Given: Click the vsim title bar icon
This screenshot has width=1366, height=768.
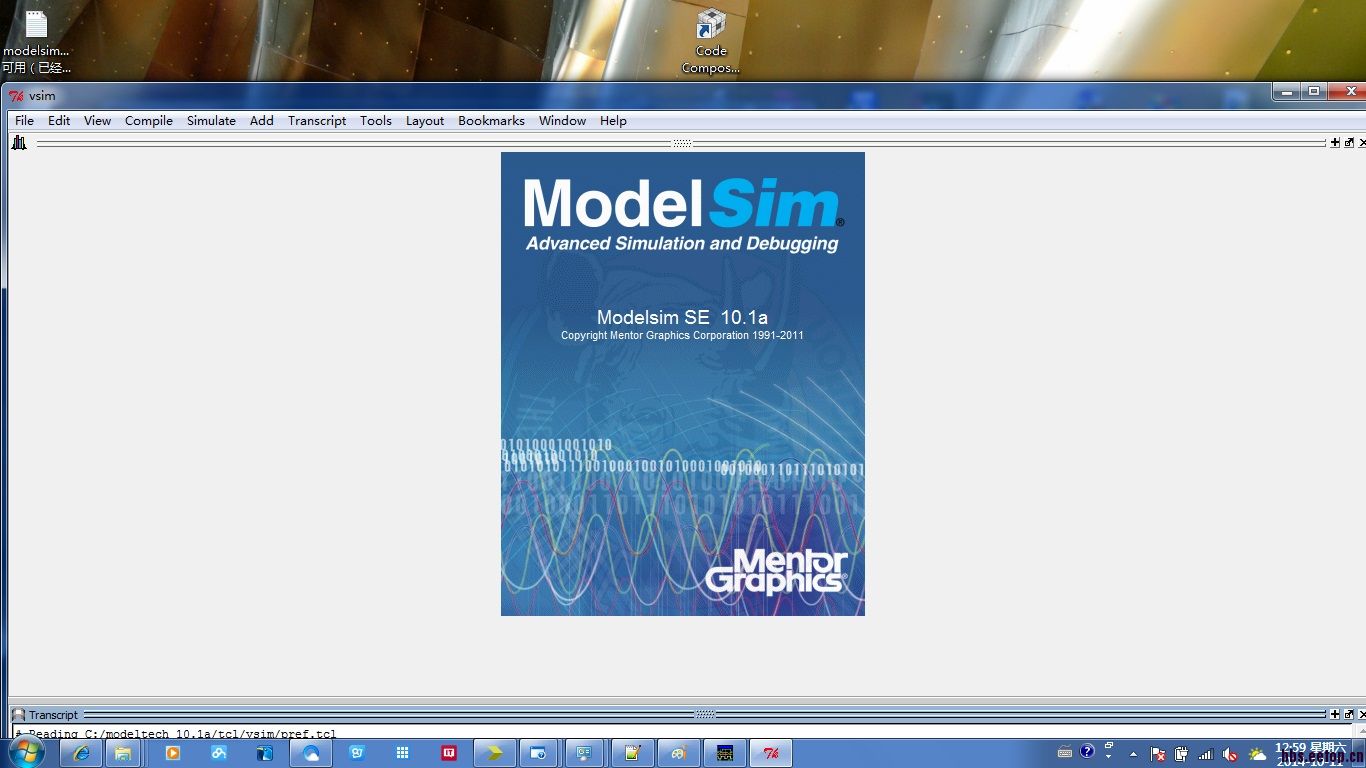Looking at the screenshot, I should pos(16,96).
